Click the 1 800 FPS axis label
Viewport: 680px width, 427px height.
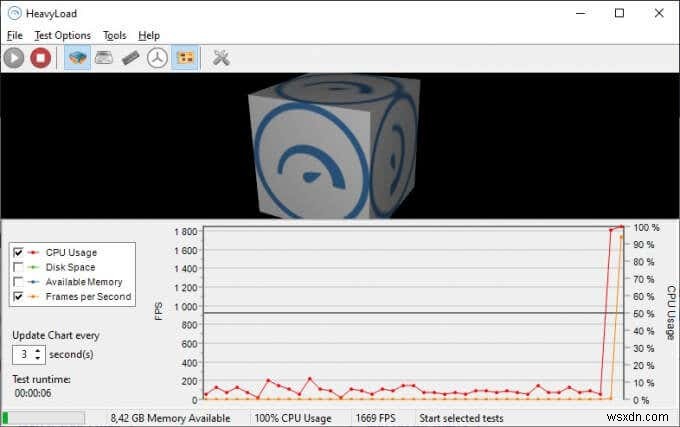185,232
